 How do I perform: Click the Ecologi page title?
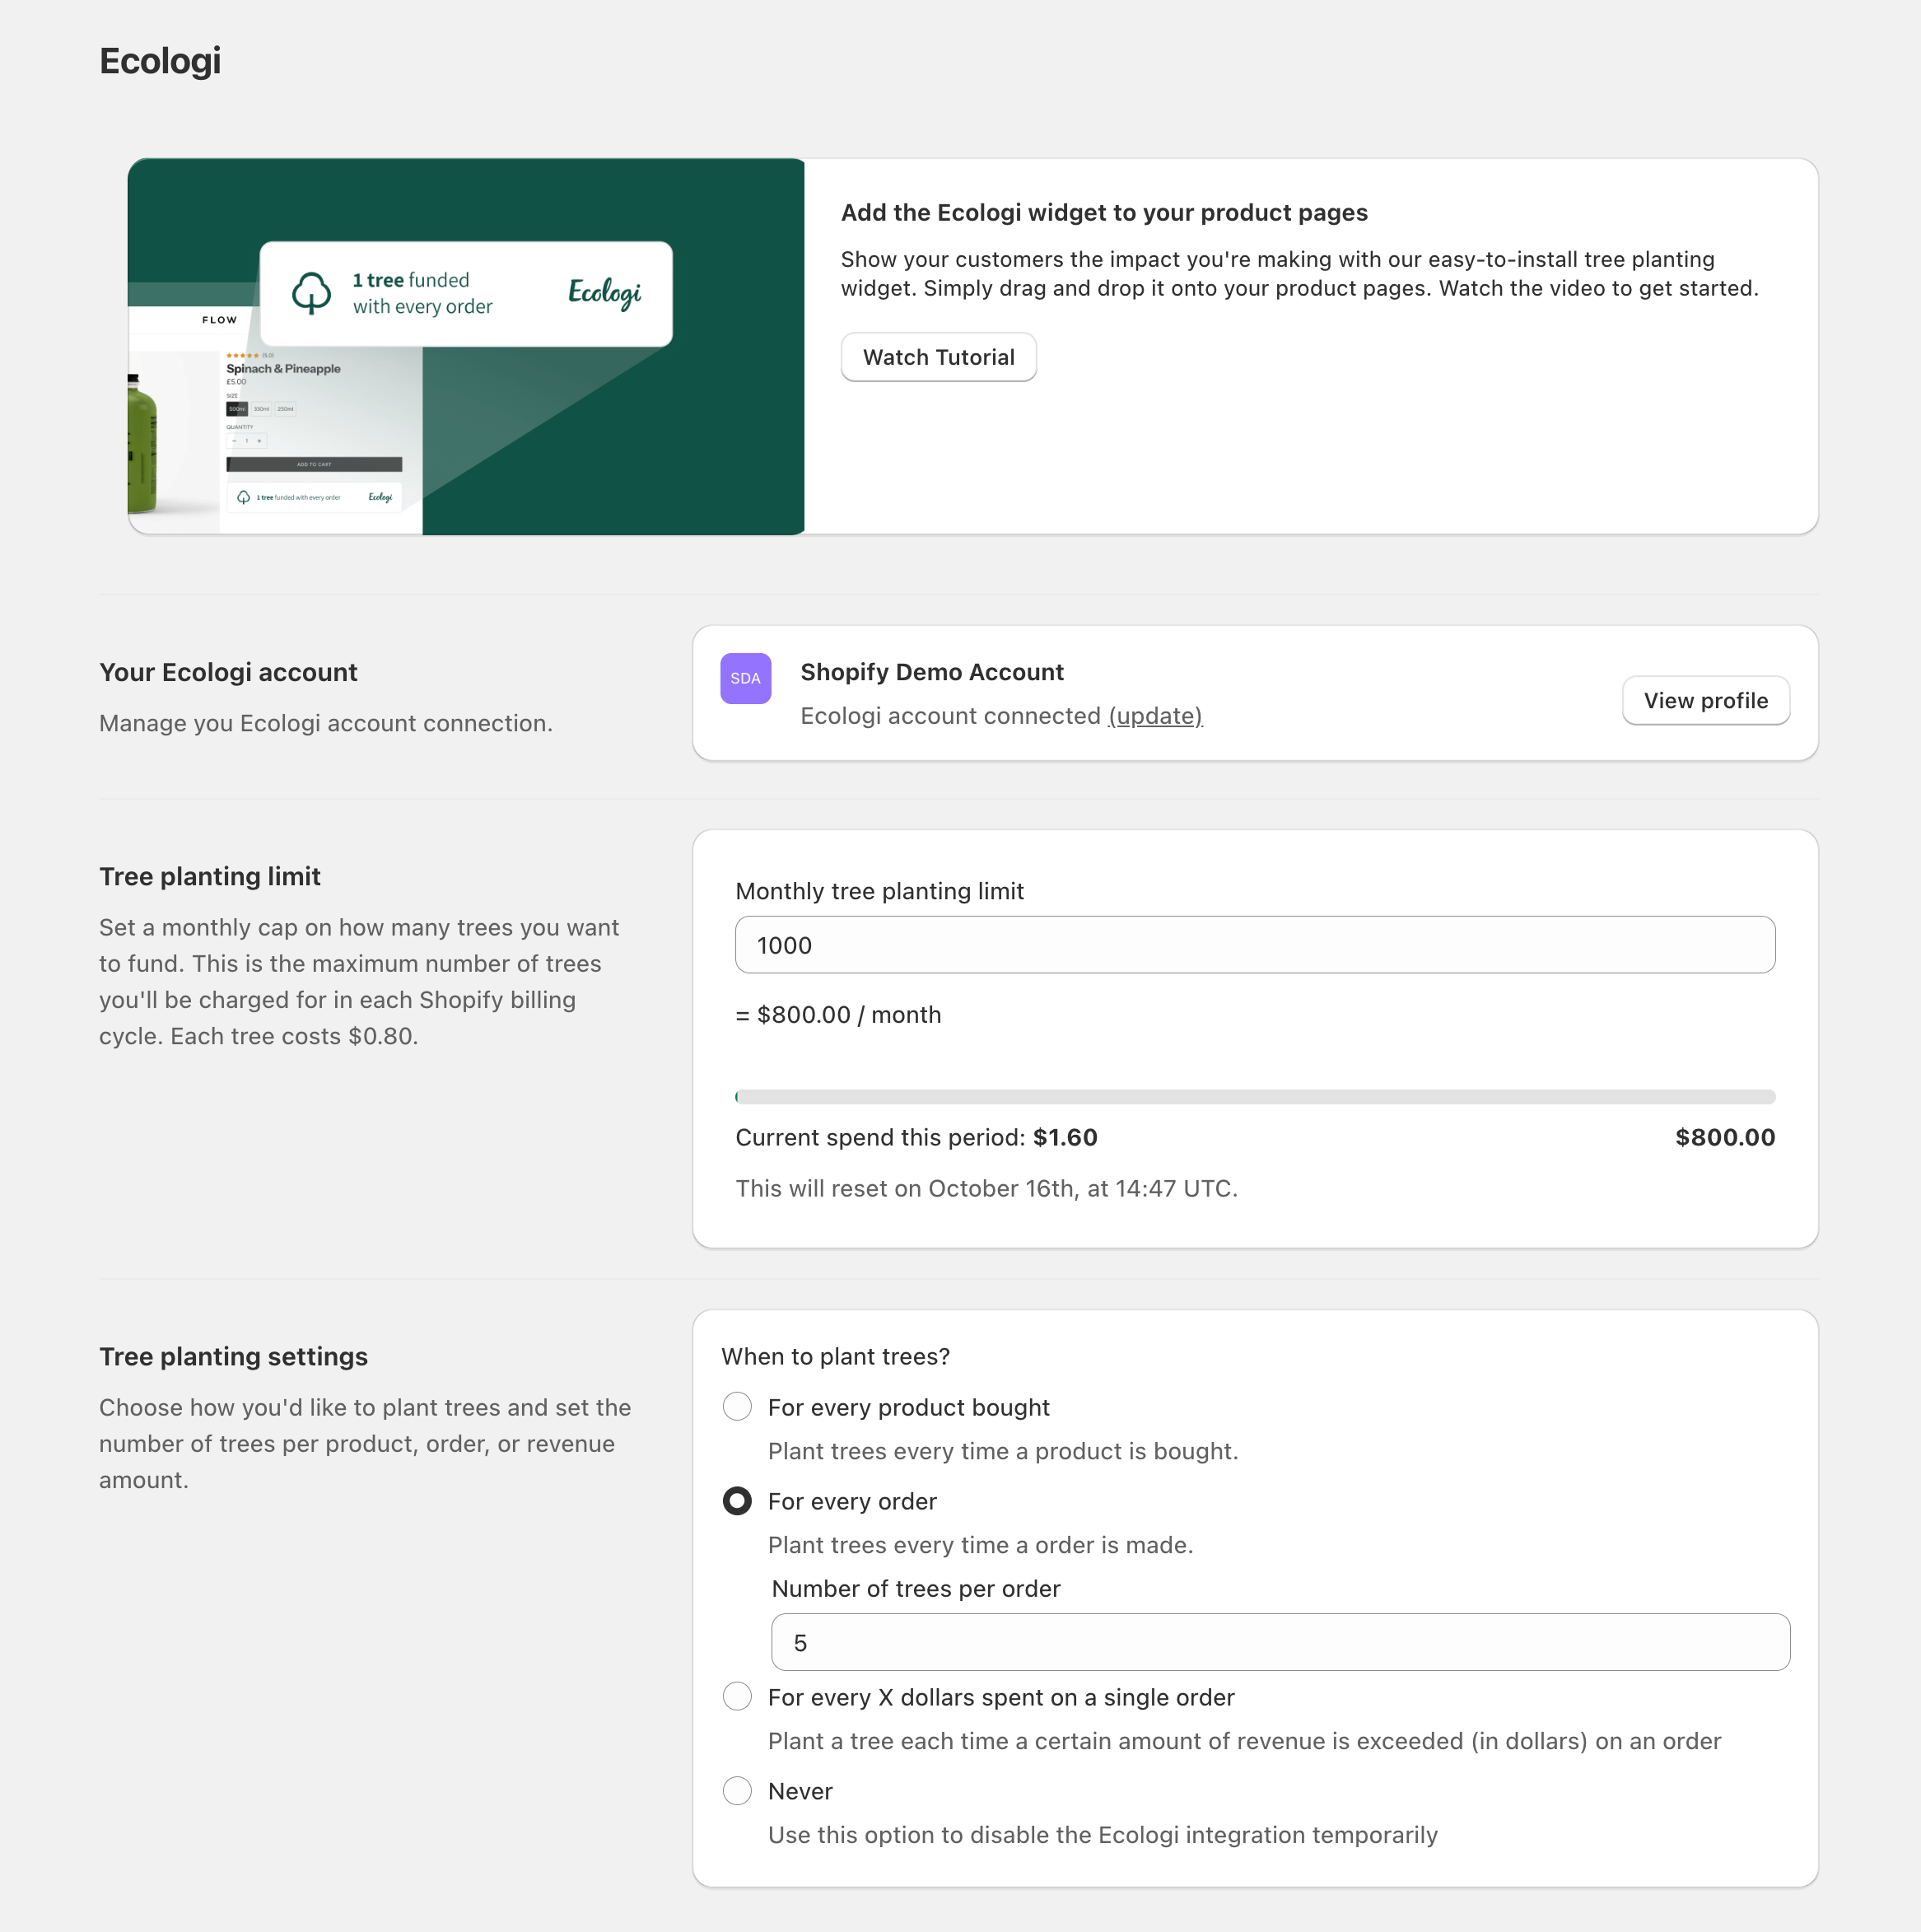click(160, 61)
